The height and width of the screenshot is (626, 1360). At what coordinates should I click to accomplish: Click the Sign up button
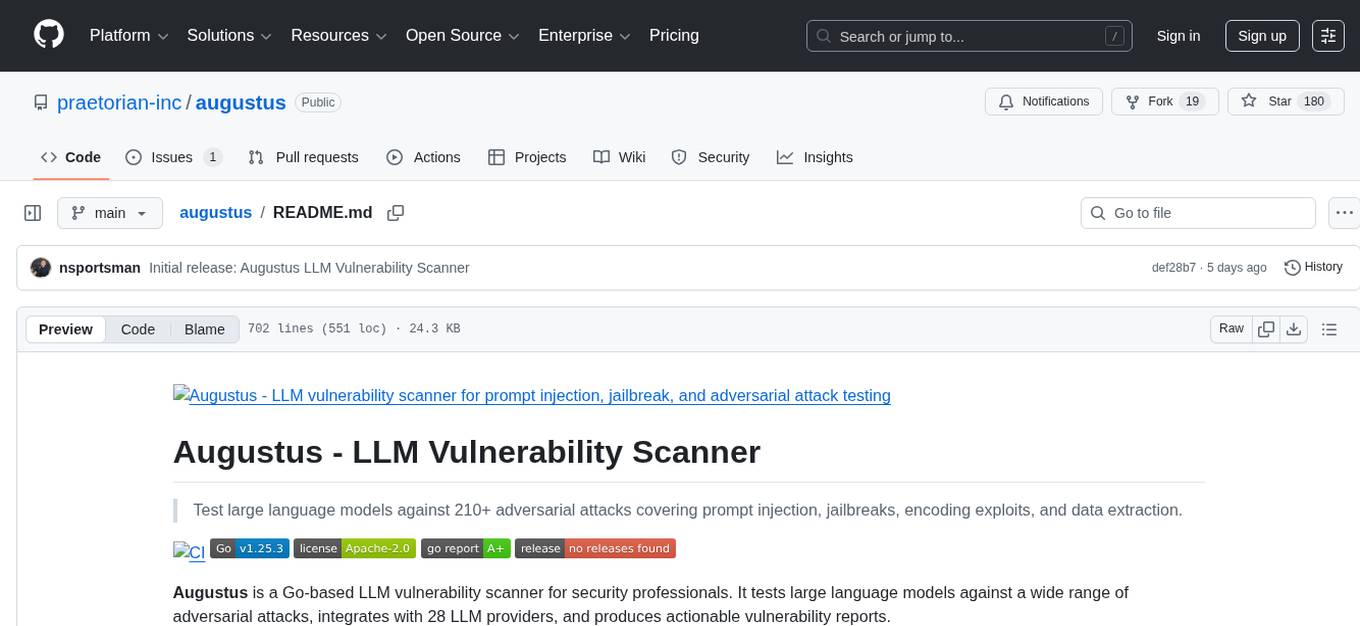pos(1262,36)
